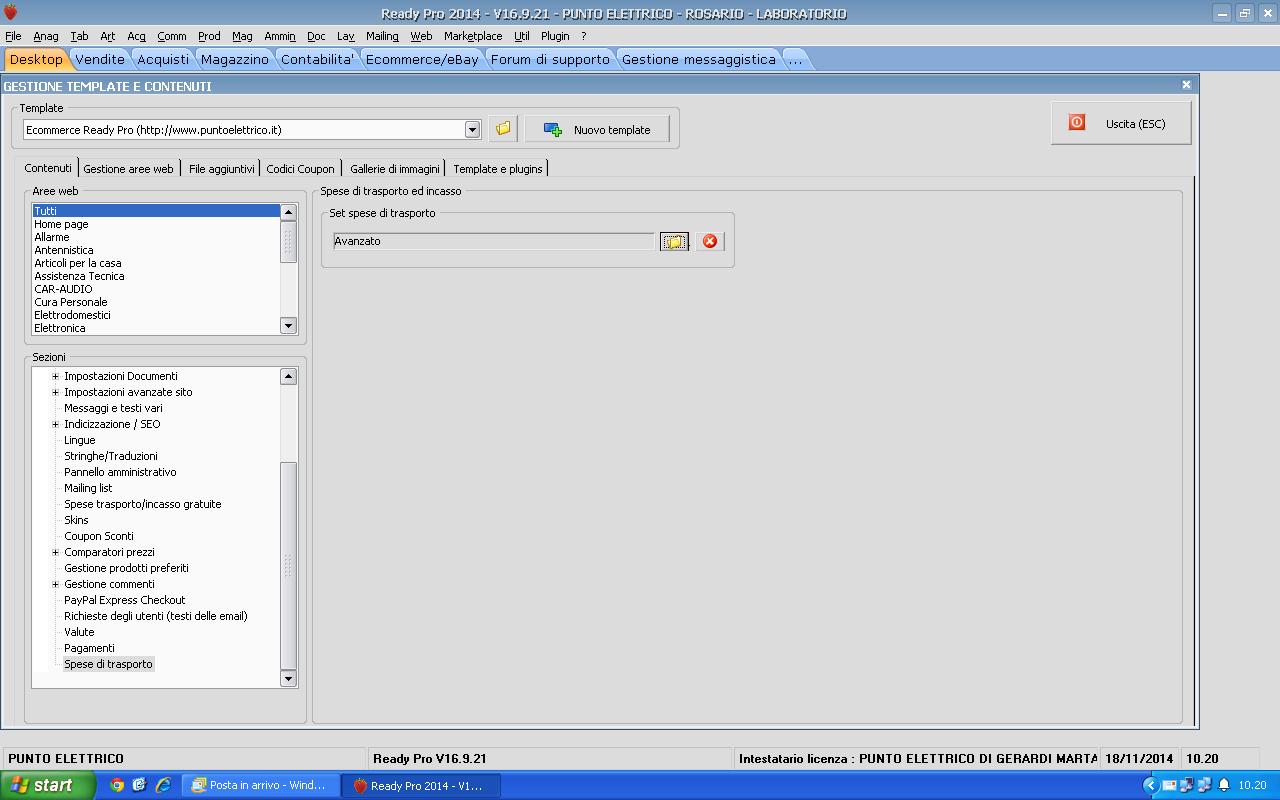The height and width of the screenshot is (800, 1280).
Task: Click Sezioni tree scroll-up arrow
Action: [289, 376]
